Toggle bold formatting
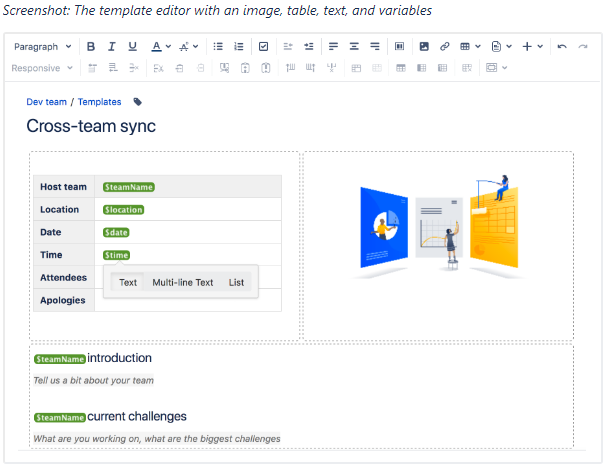This screenshot has width=615, height=473. point(91,47)
